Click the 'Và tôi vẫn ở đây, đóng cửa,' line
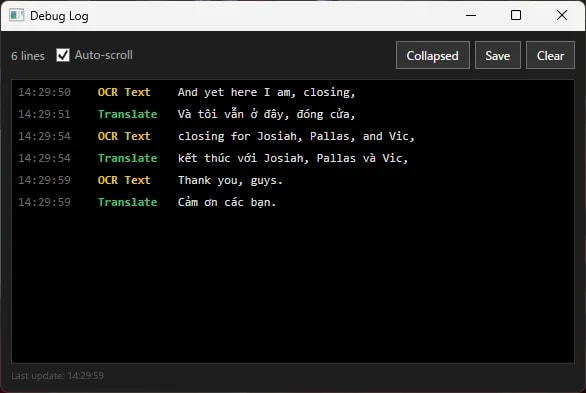The height and width of the screenshot is (393, 586). pos(266,114)
